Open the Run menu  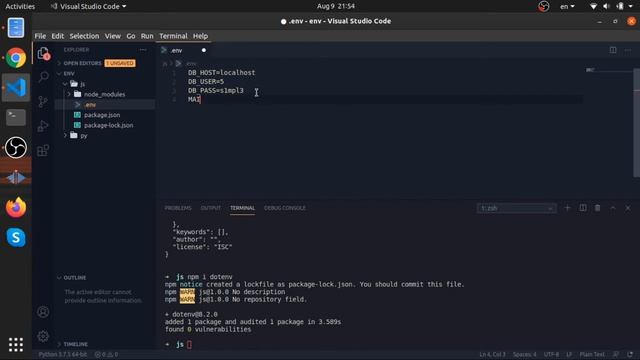(x=147, y=36)
